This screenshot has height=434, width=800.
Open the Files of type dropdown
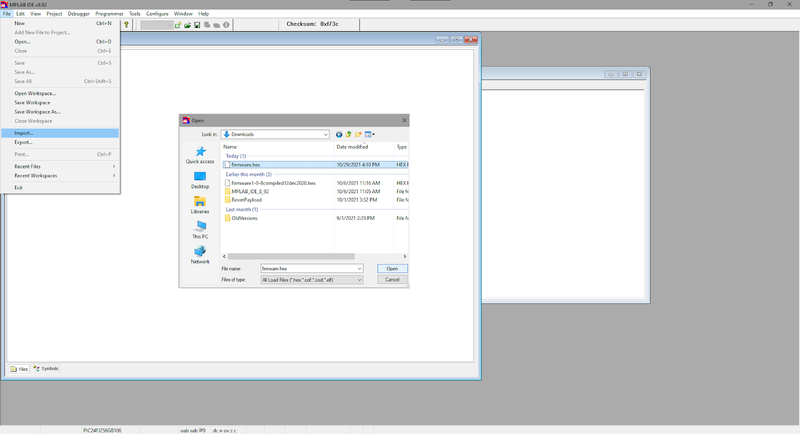click(x=358, y=280)
